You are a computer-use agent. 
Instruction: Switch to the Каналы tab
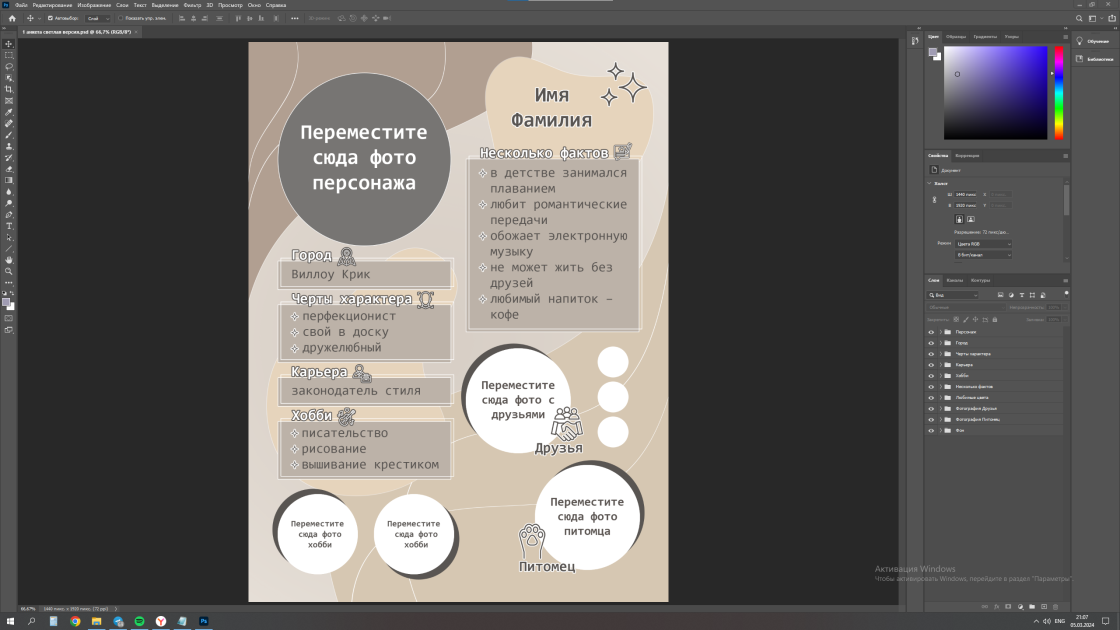955,281
